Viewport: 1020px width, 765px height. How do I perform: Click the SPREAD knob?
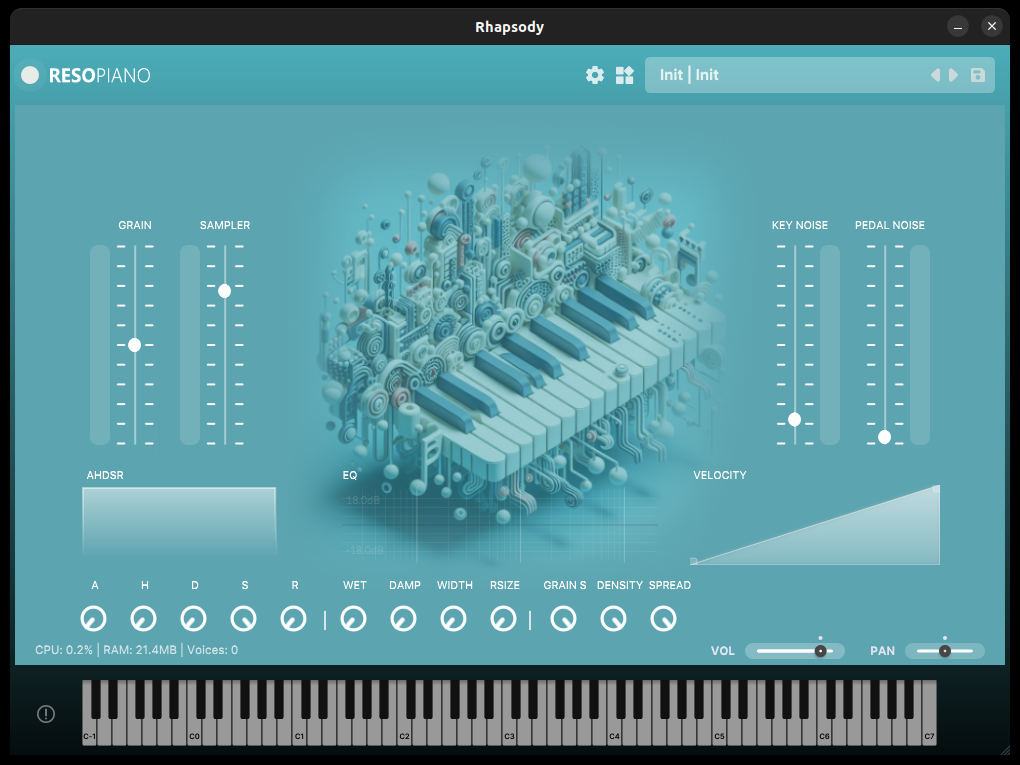[664, 619]
